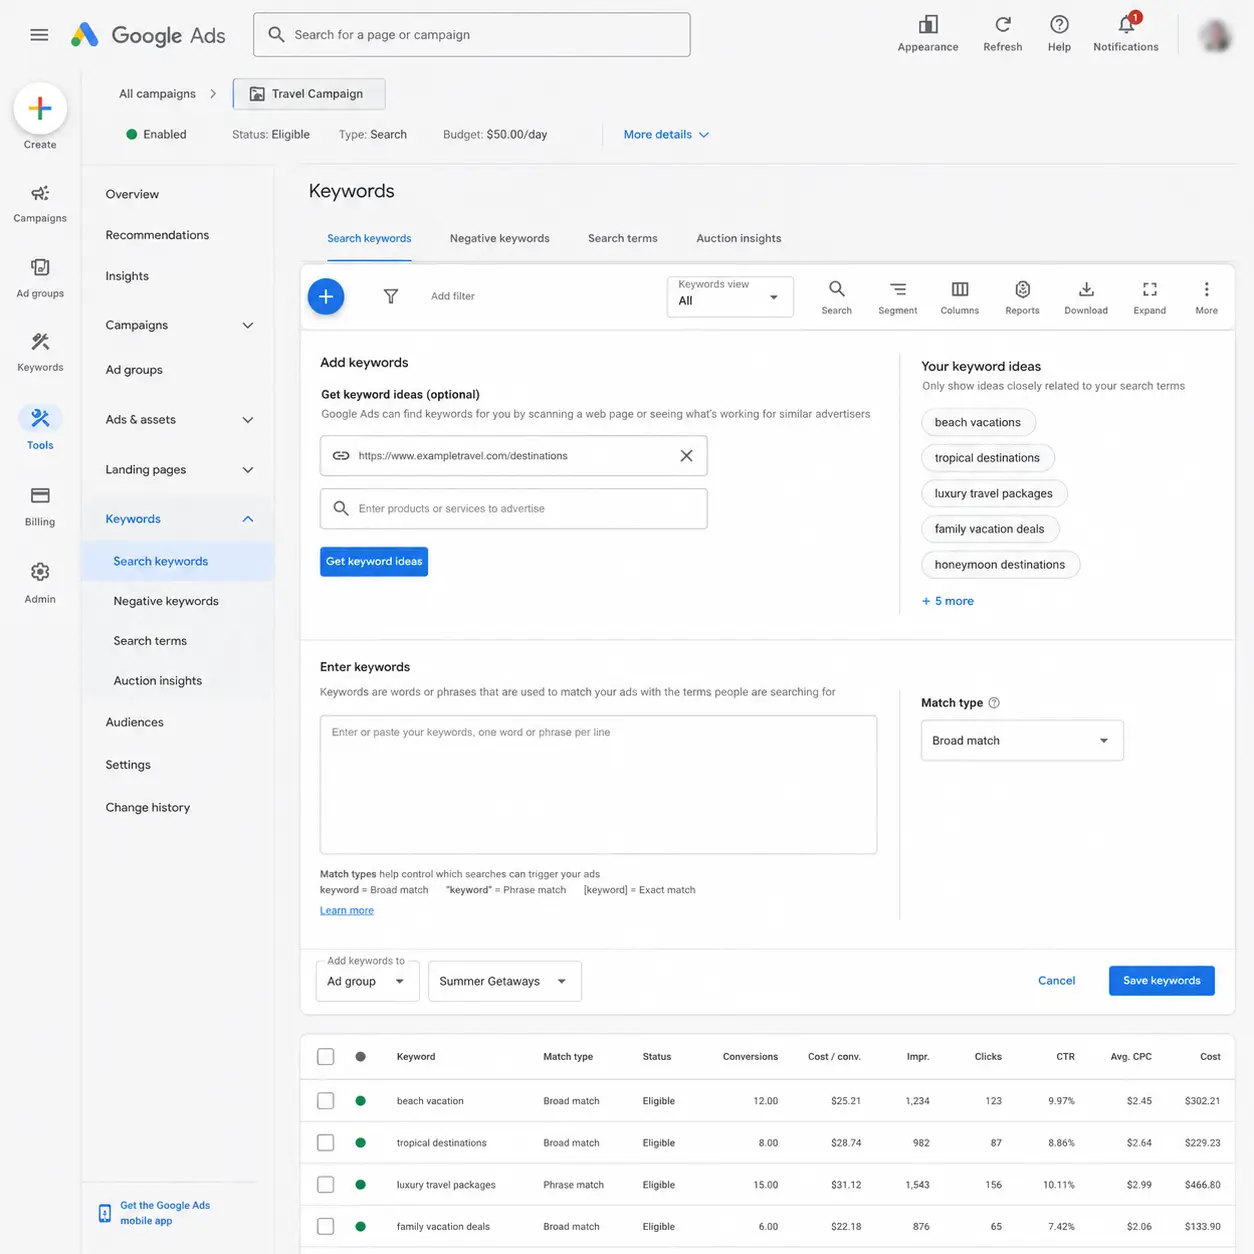Check the beach vacation row checkbox
The image size is (1254, 1254).
(326, 1101)
